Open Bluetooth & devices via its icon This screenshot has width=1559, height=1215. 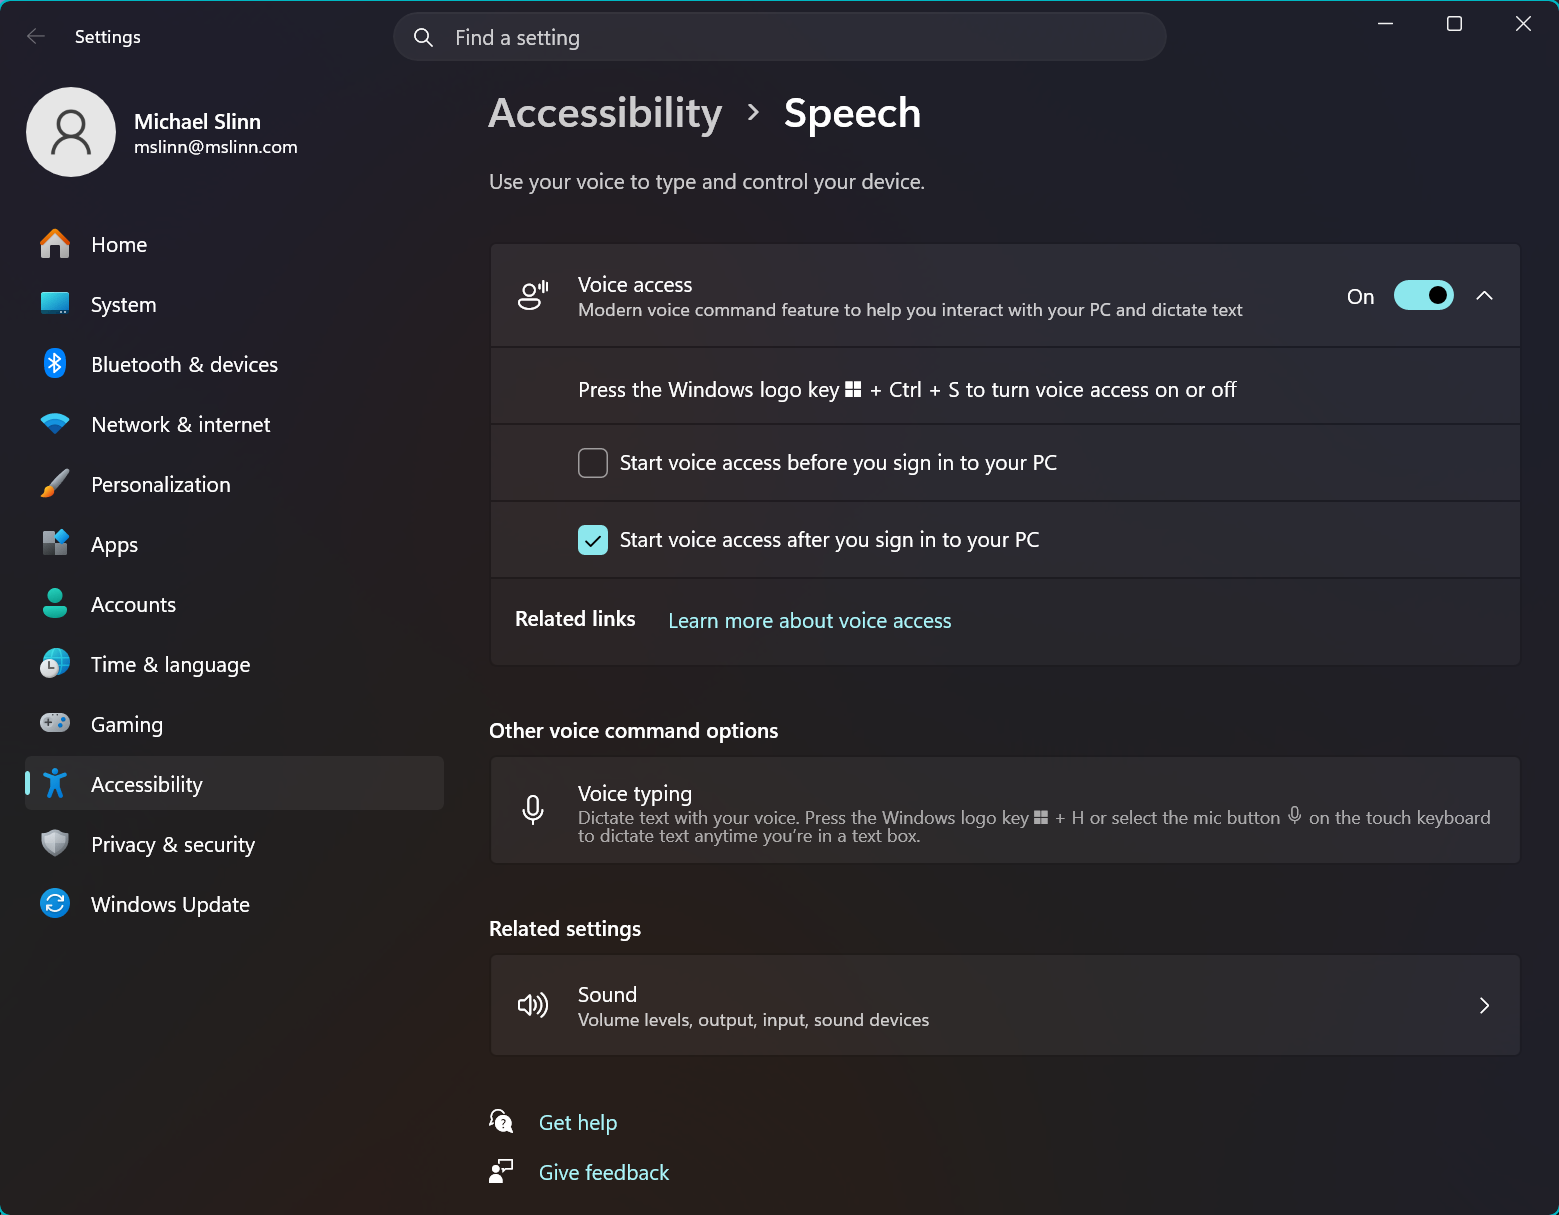pos(55,364)
